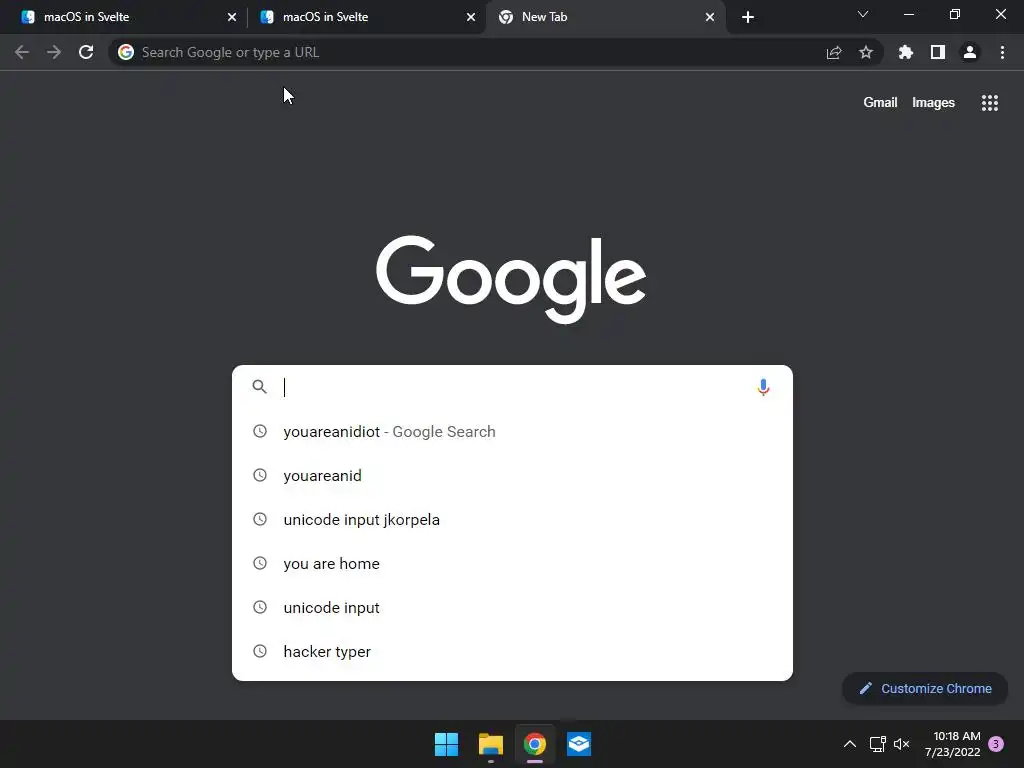Toggle the Chrome side panel
The width and height of the screenshot is (1024, 768).
[938, 52]
